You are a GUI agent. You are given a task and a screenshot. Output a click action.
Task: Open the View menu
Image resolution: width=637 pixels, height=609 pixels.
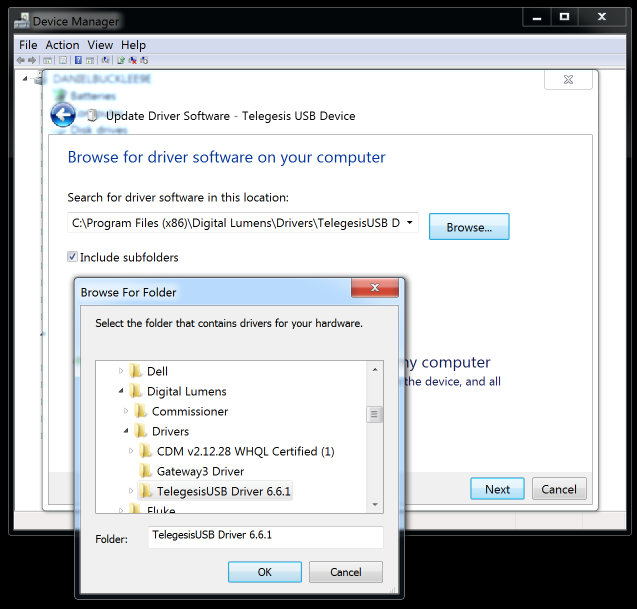coord(100,45)
